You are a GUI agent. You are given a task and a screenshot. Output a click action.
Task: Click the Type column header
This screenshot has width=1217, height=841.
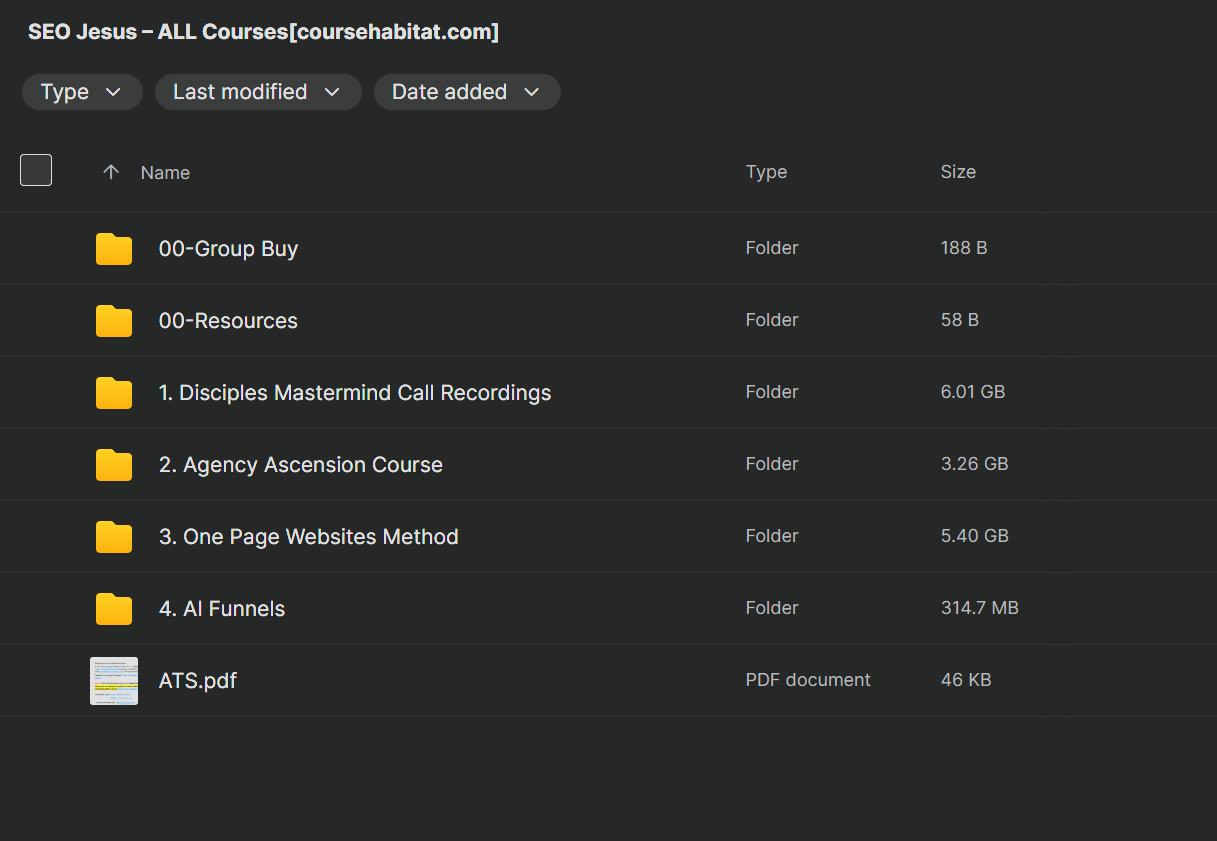tap(766, 172)
